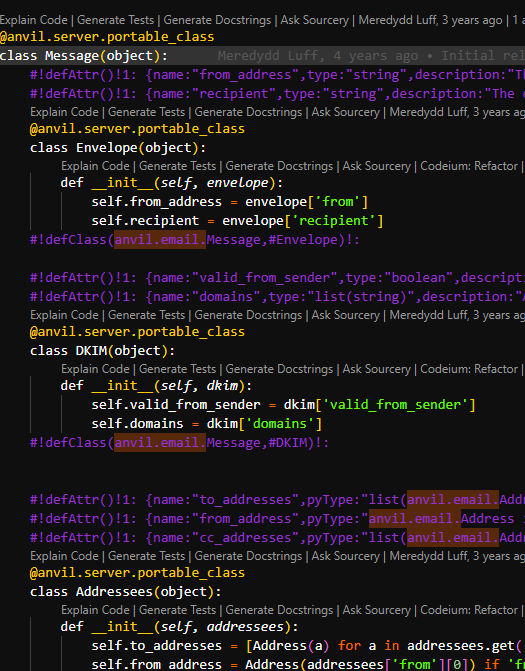
Task: Open Meredydd Luff blame lens above class Message
Action: [430, 20]
